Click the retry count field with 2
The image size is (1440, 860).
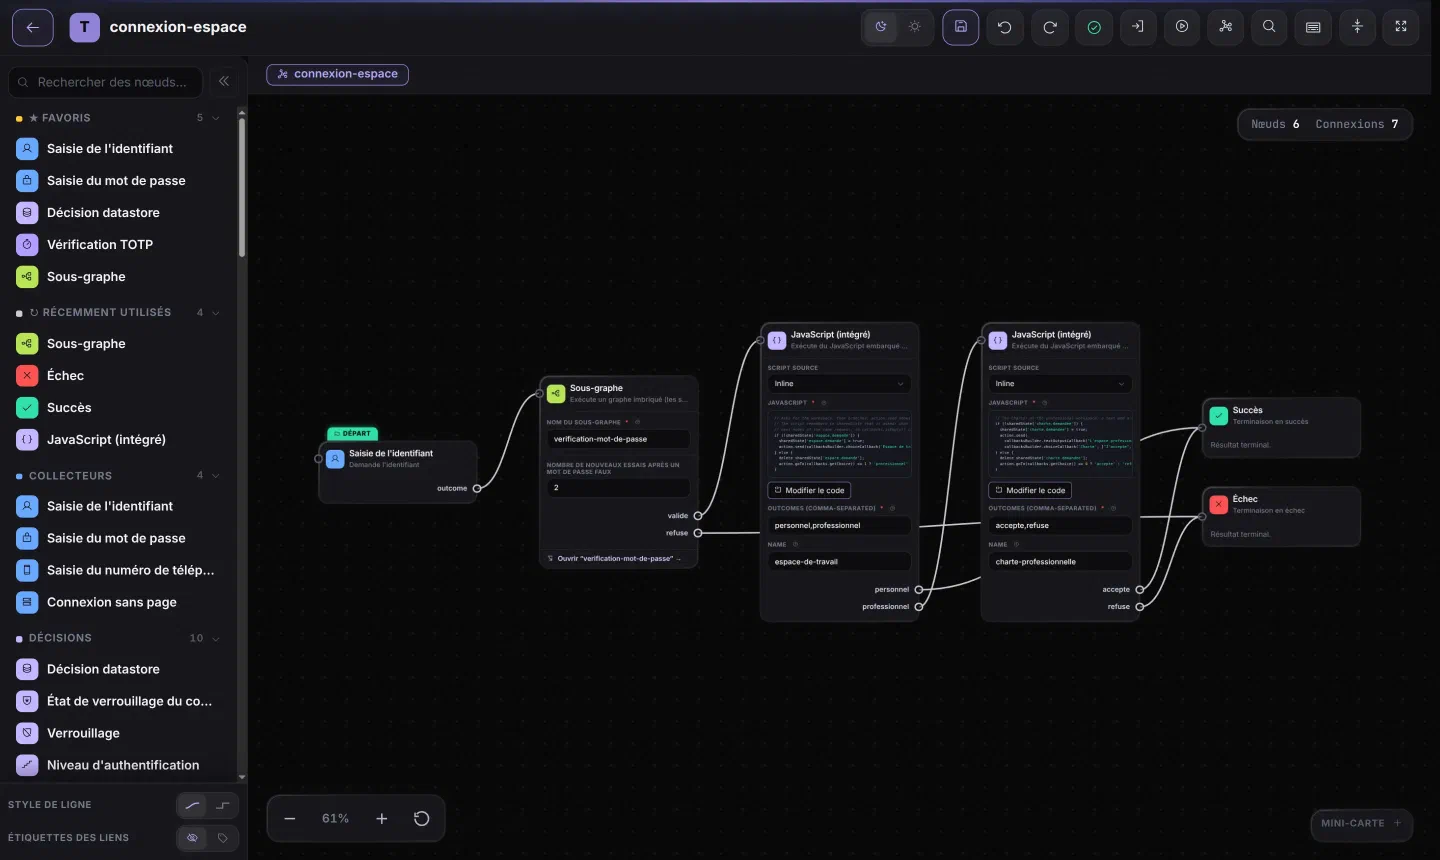[x=618, y=488]
